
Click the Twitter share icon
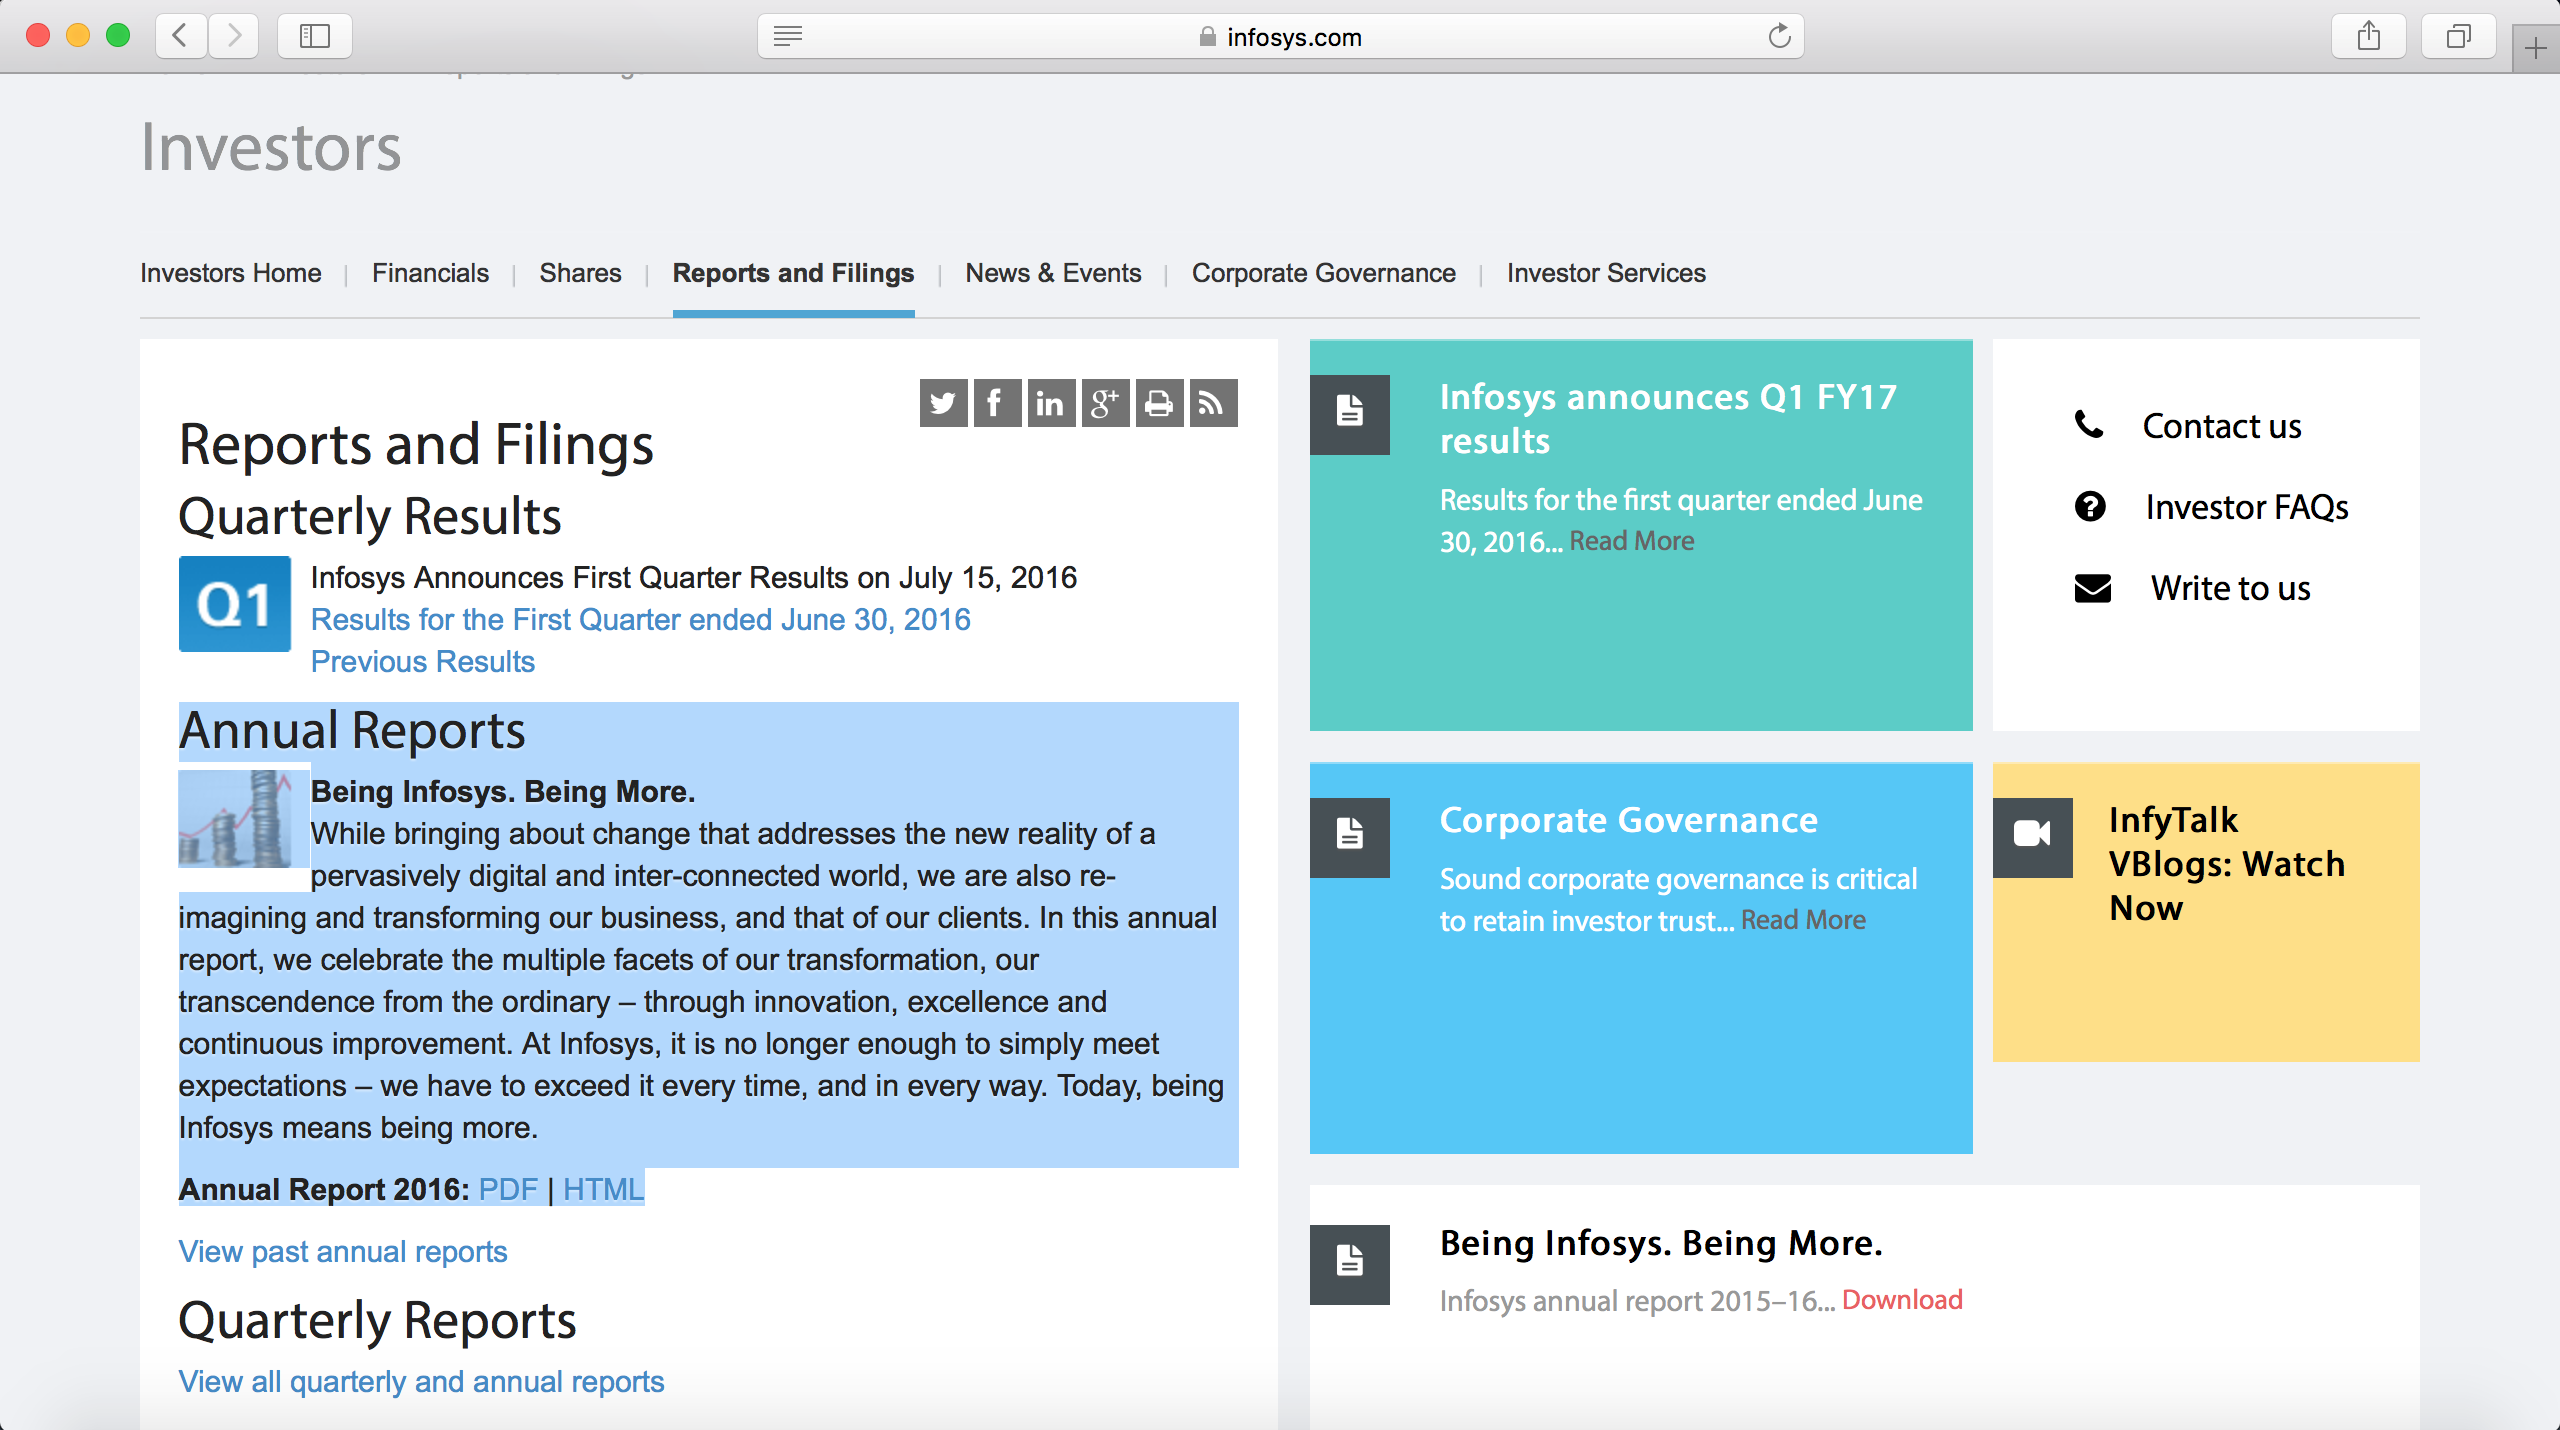[944, 401]
